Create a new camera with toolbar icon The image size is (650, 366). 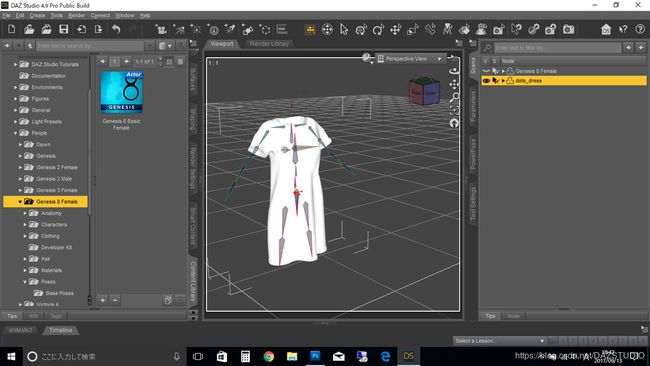pos(161,29)
